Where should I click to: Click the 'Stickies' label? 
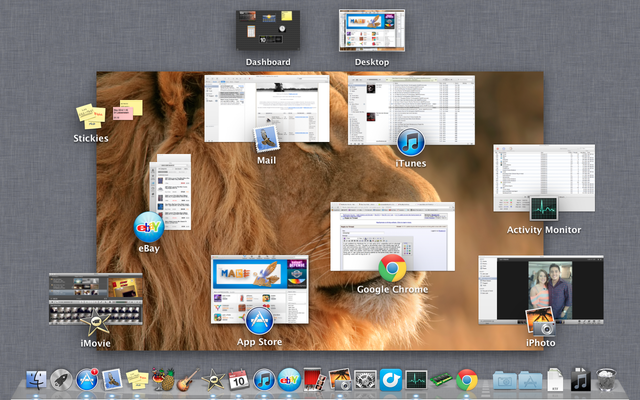[x=91, y=138]
